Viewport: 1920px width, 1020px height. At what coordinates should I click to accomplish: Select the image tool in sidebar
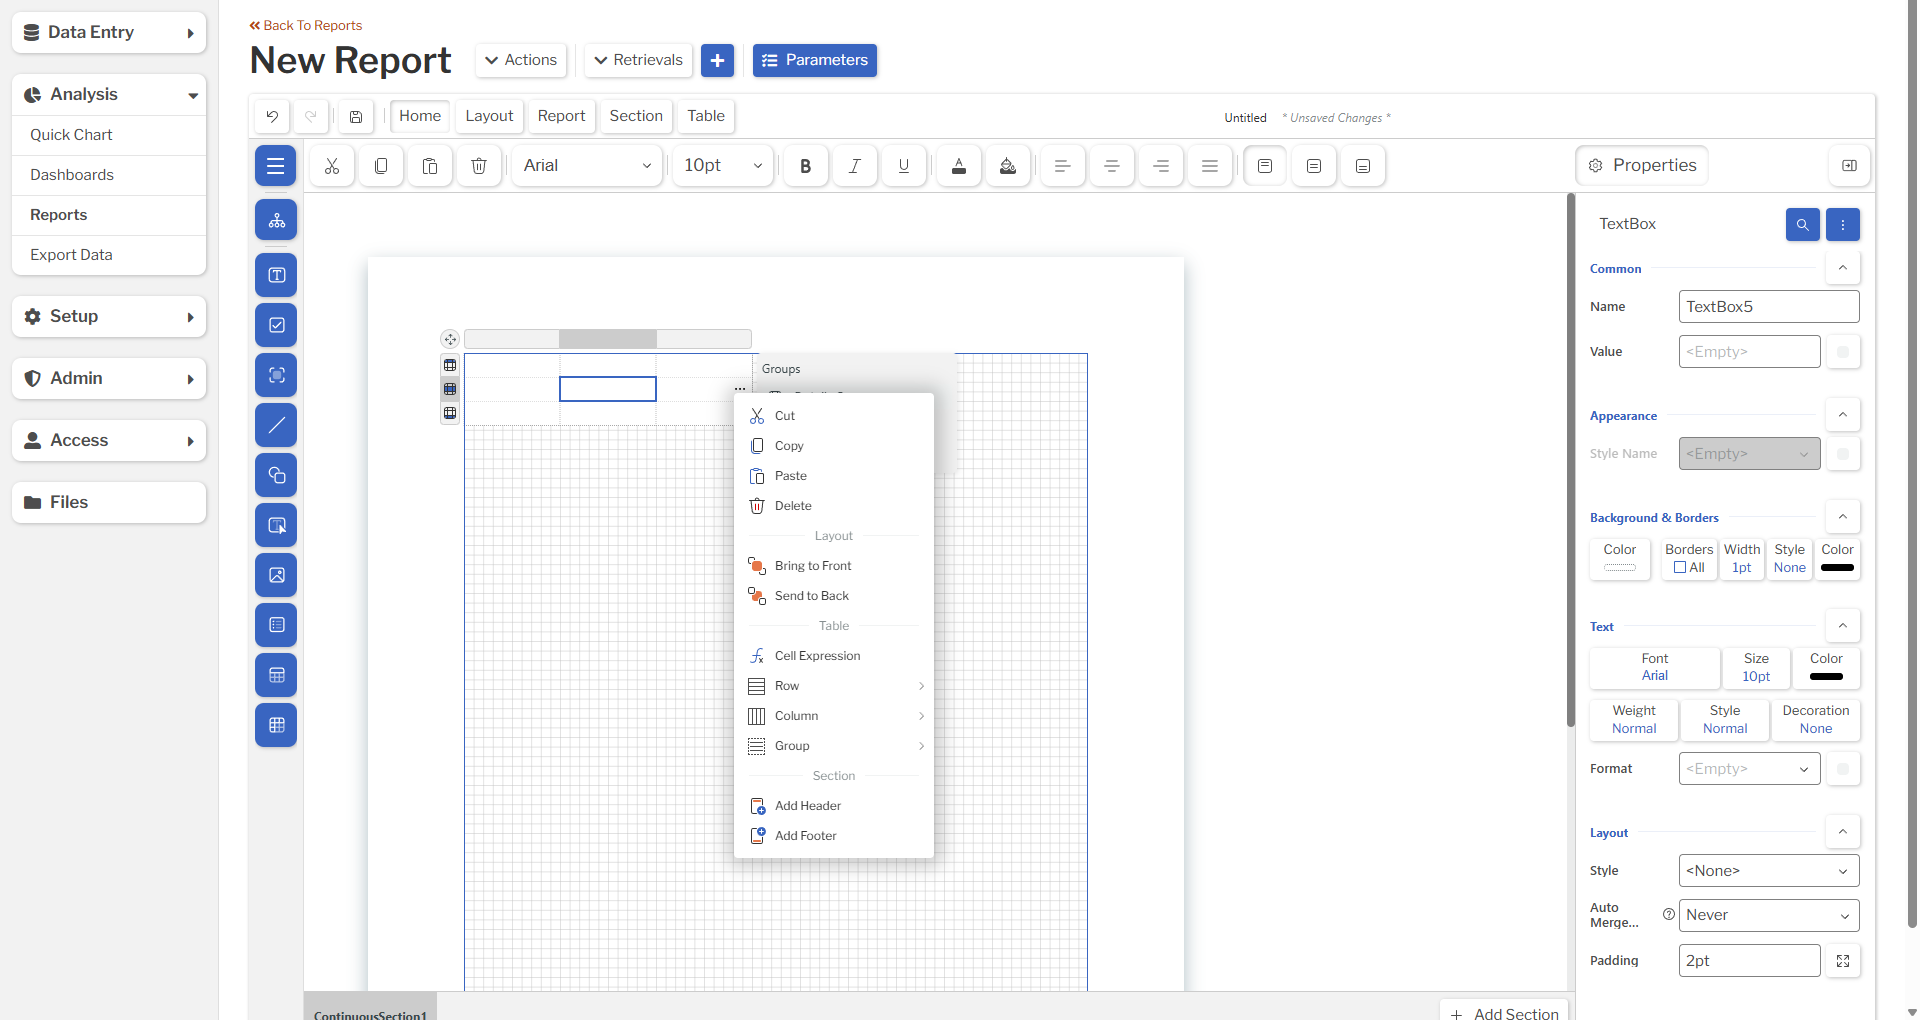click(276, 575)
